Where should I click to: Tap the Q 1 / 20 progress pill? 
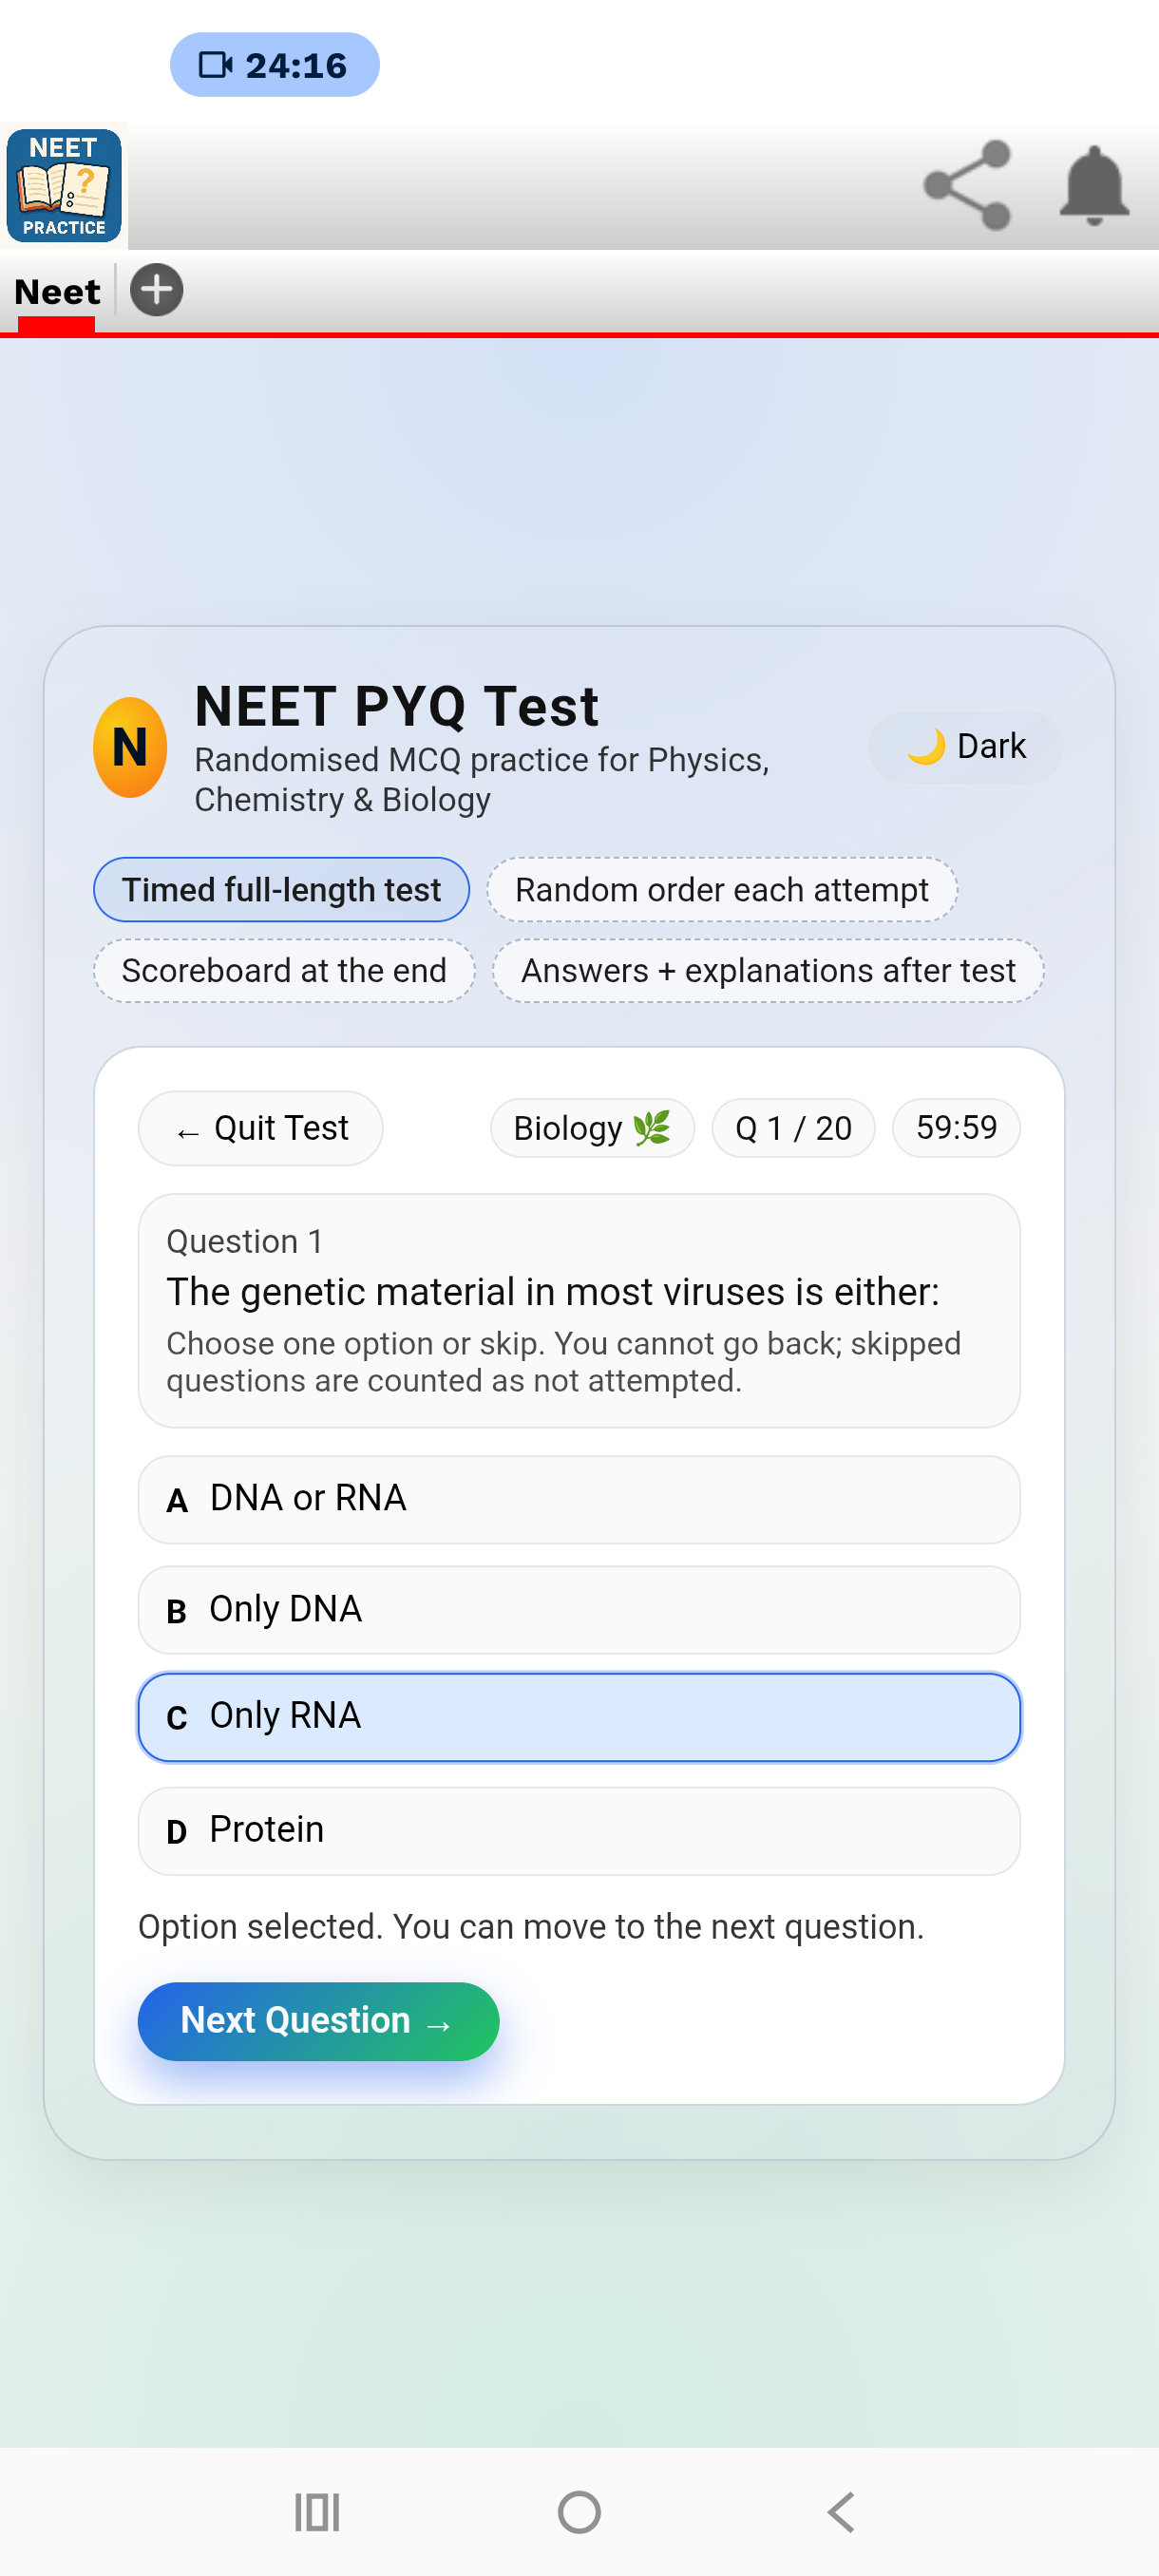point(793,1127)
